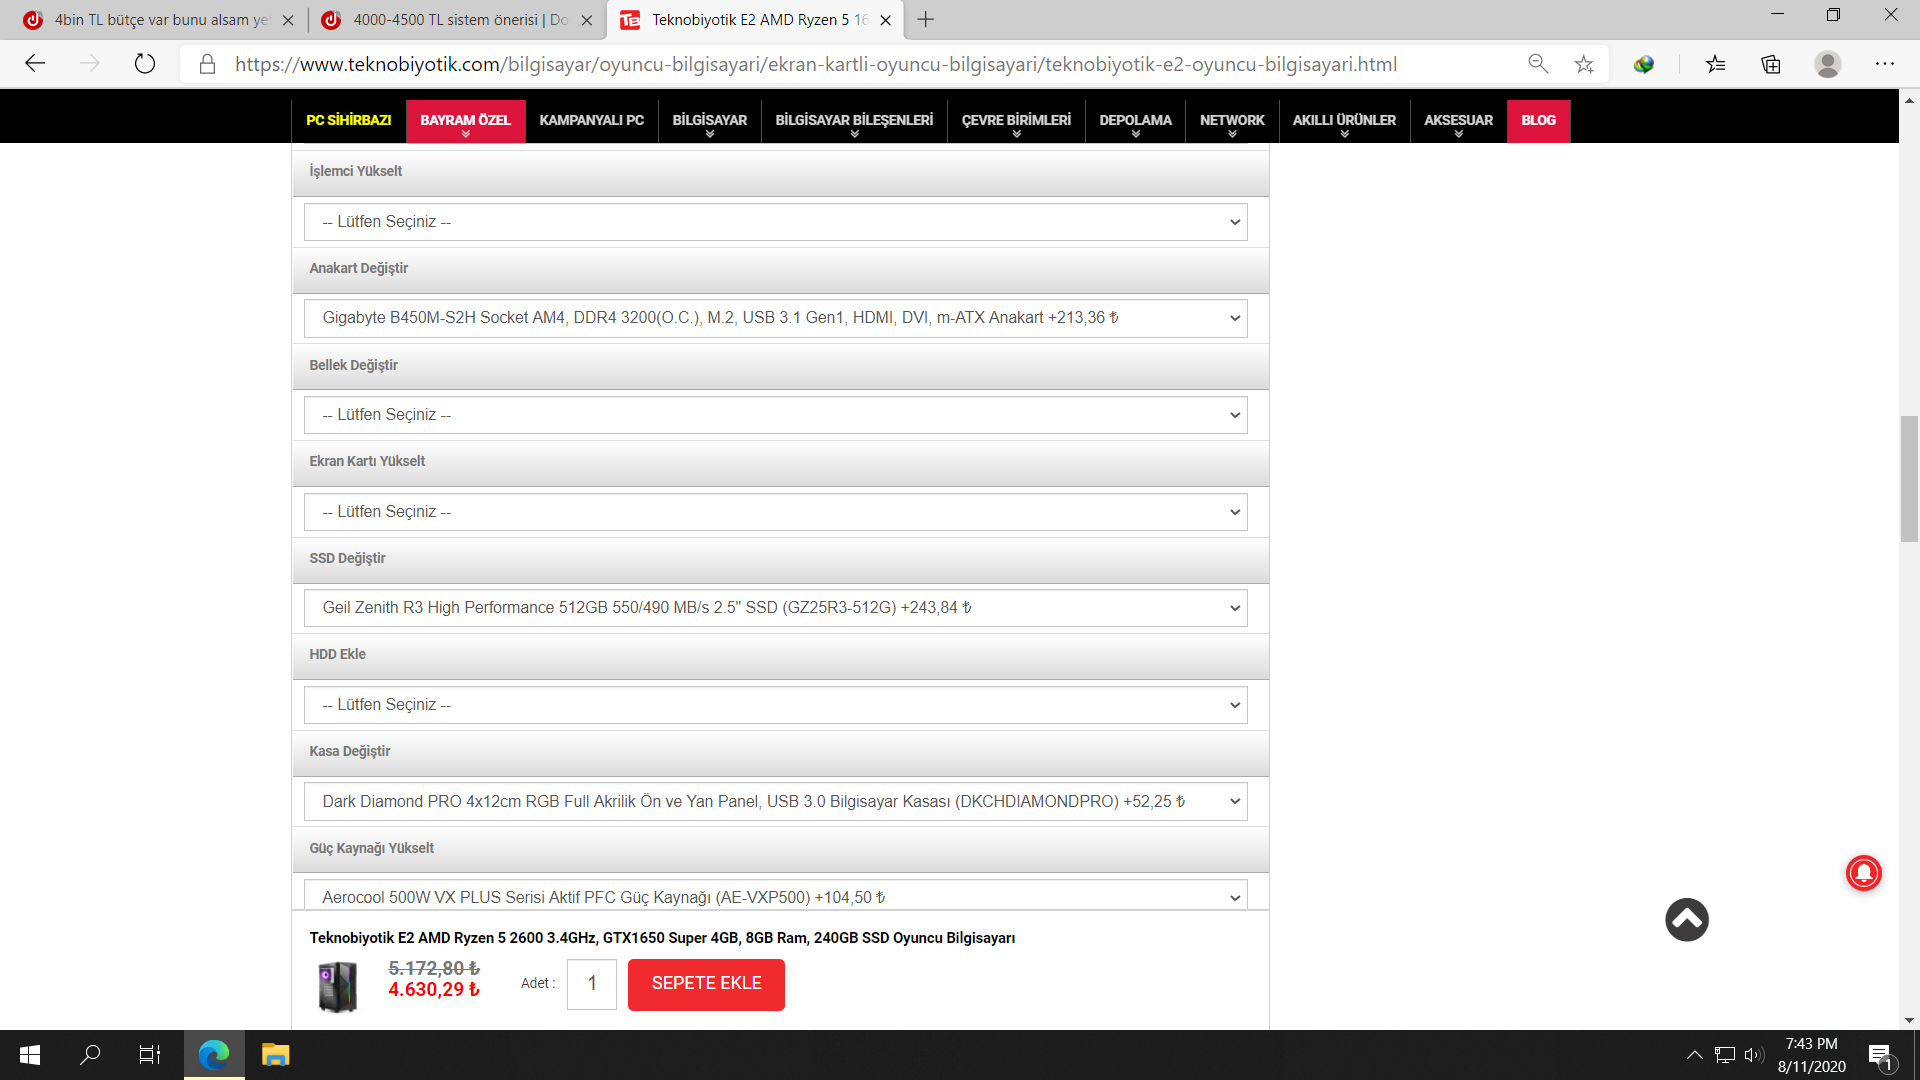Screen dimensions: 1920x1080
Task: Open browser Settings and more menu
Action: pyautogui.click(x=1885, y=64)
